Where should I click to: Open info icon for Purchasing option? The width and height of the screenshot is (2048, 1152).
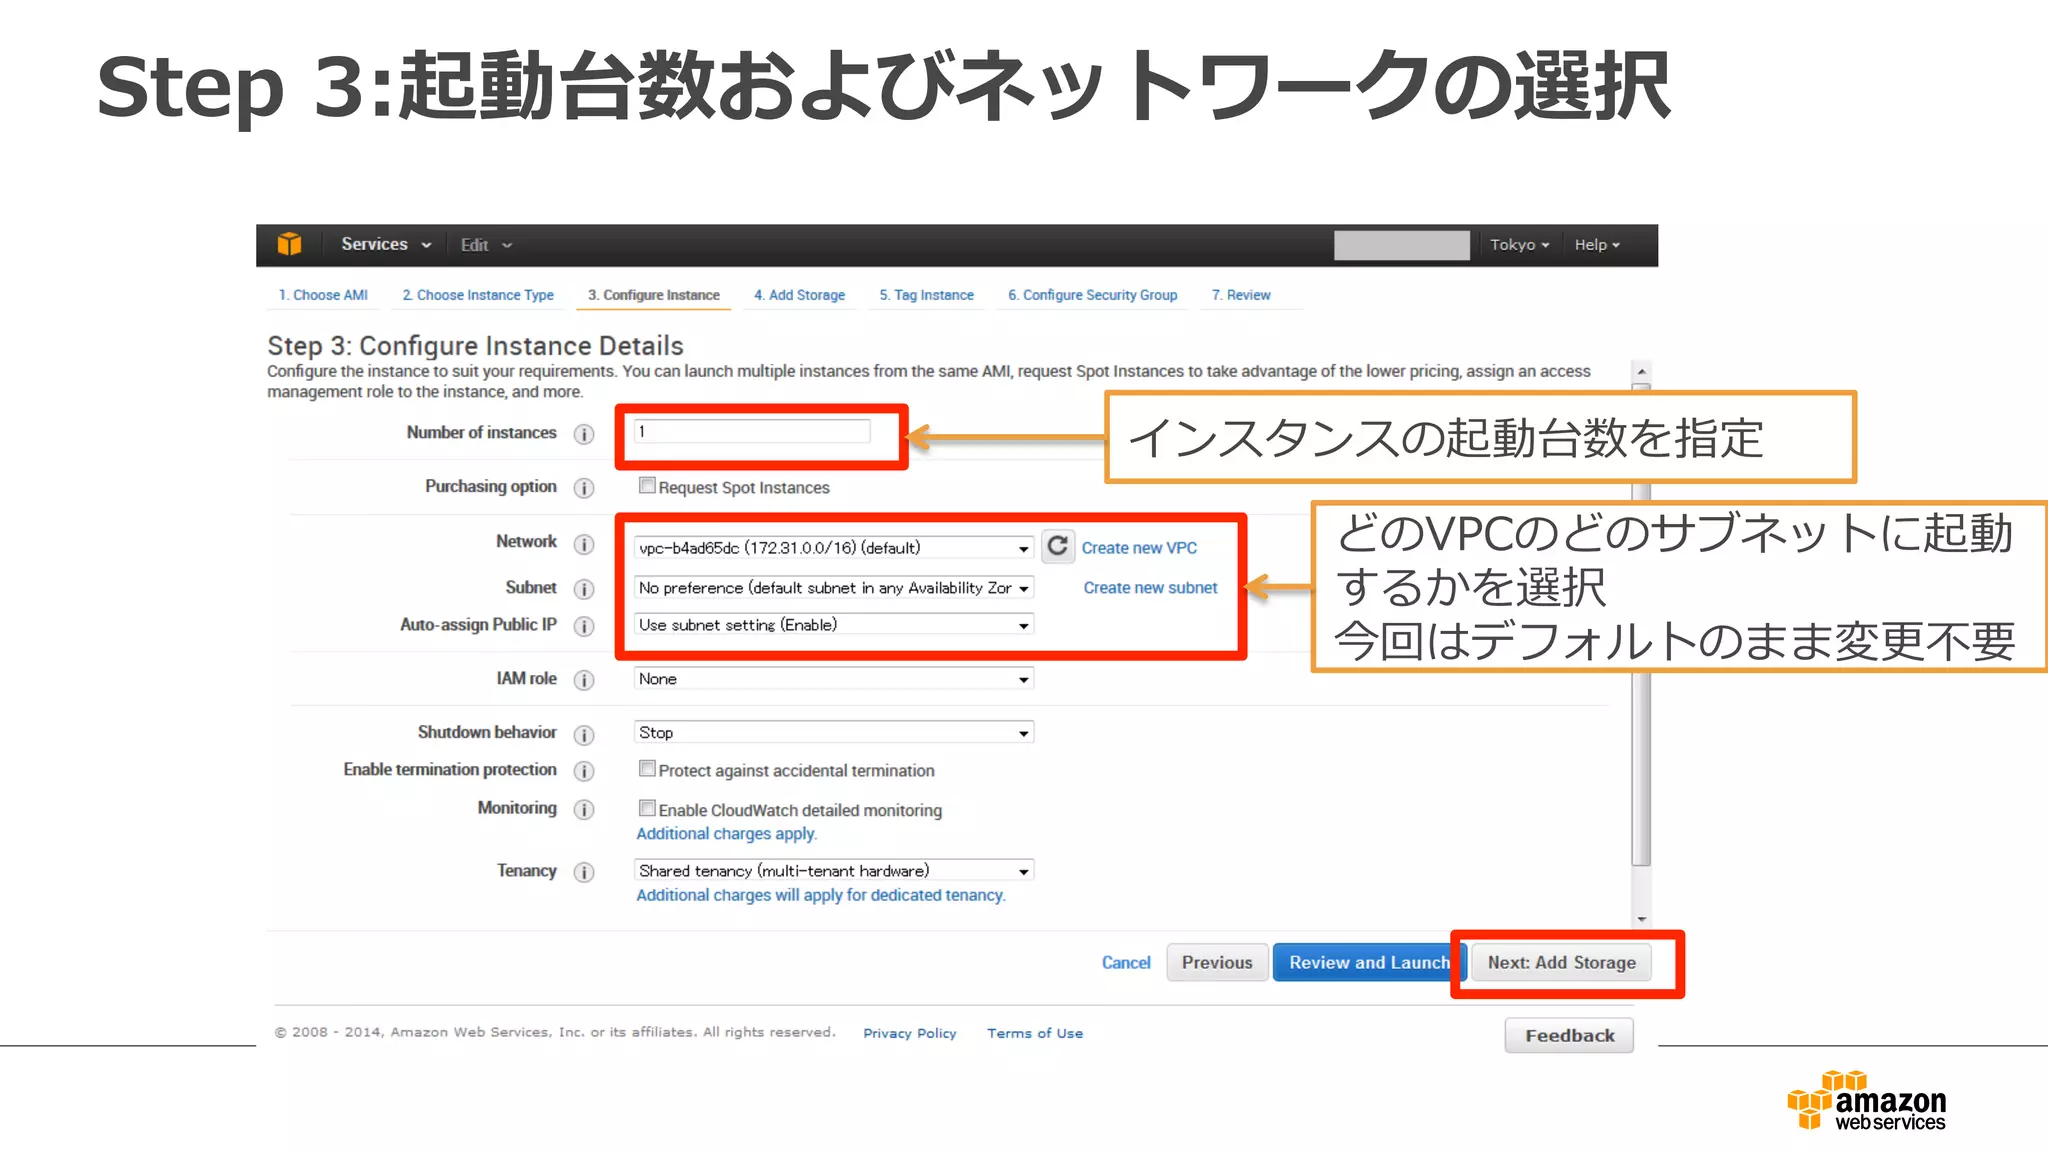584,488
